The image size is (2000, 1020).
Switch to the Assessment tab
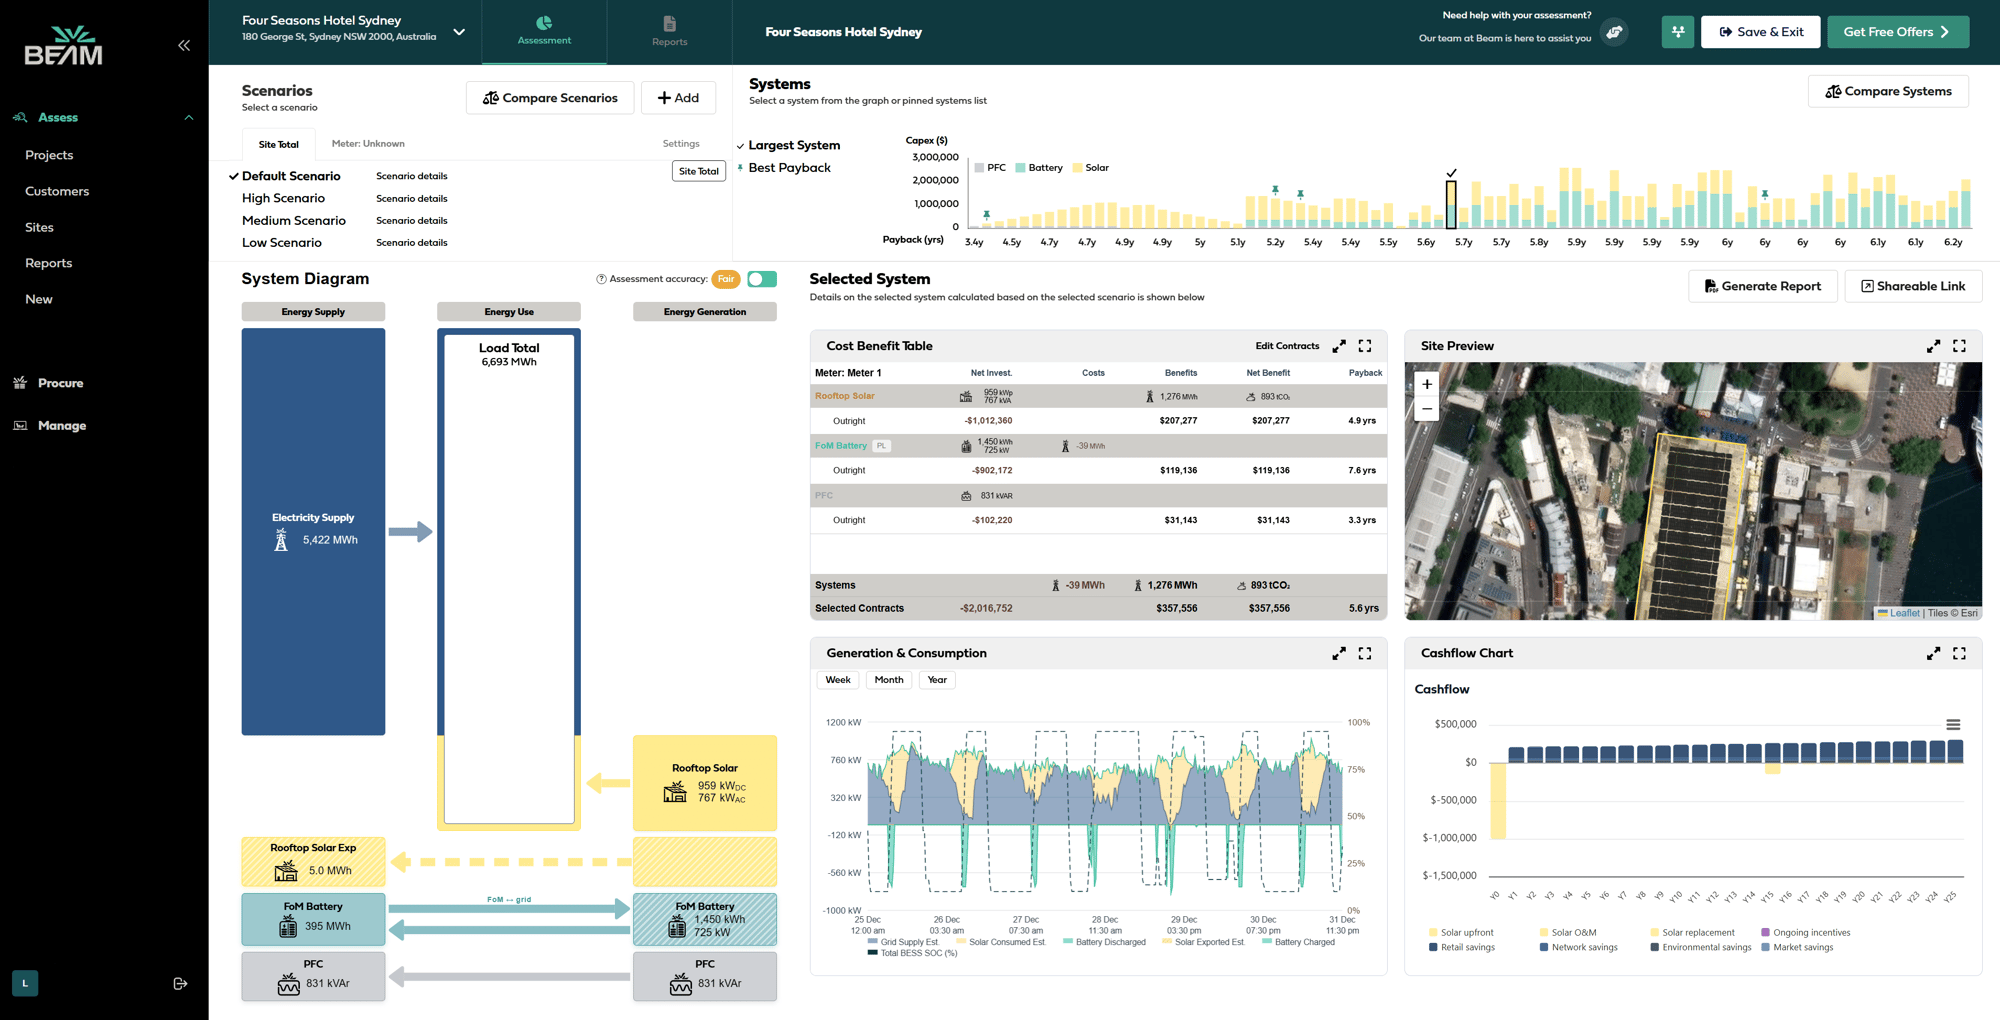click(544, 32)
